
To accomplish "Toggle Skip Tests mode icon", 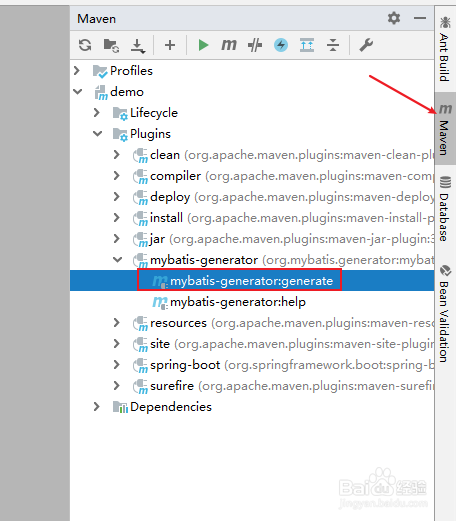I will [x=255, y=45].
